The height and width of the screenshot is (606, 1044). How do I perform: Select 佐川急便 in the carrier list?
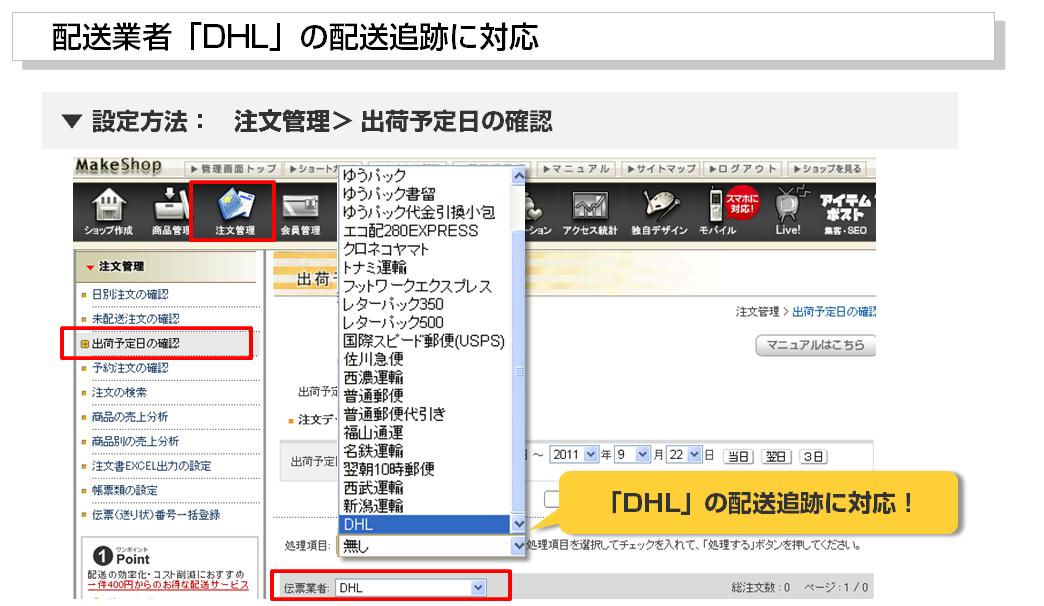pos(426,360)
